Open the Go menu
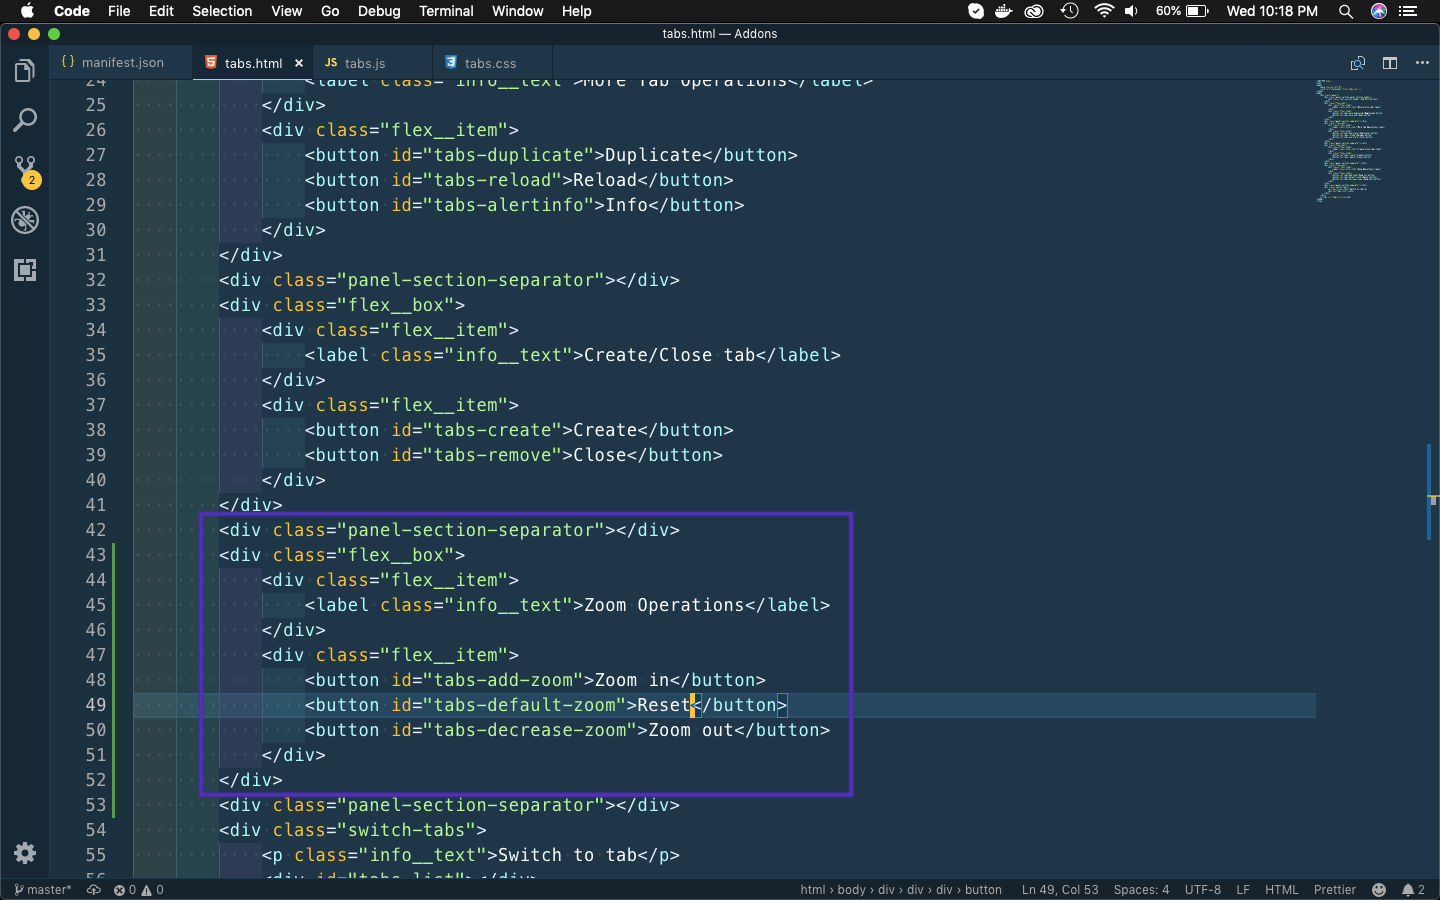 (x=330, y=11)
